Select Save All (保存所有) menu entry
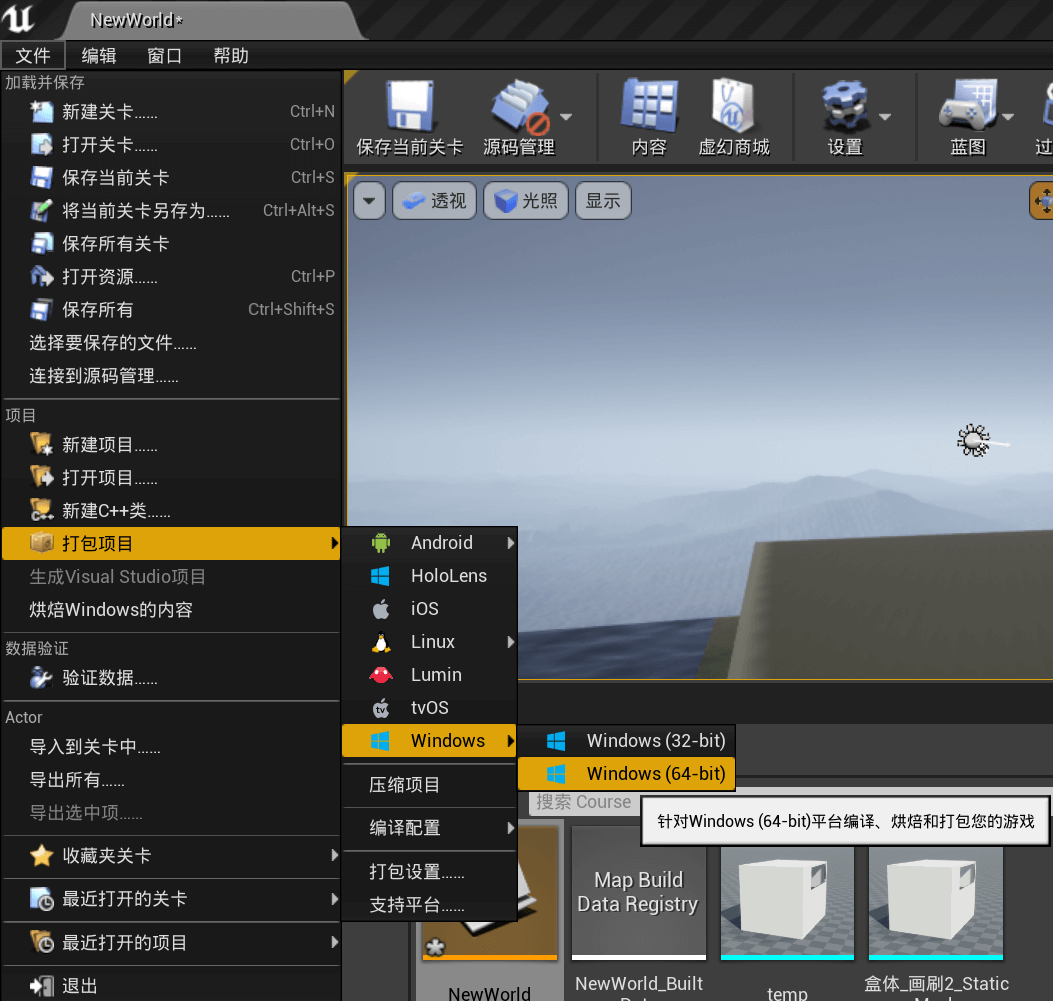This screenshot has height=1001, width=1053. click(171, 309)
